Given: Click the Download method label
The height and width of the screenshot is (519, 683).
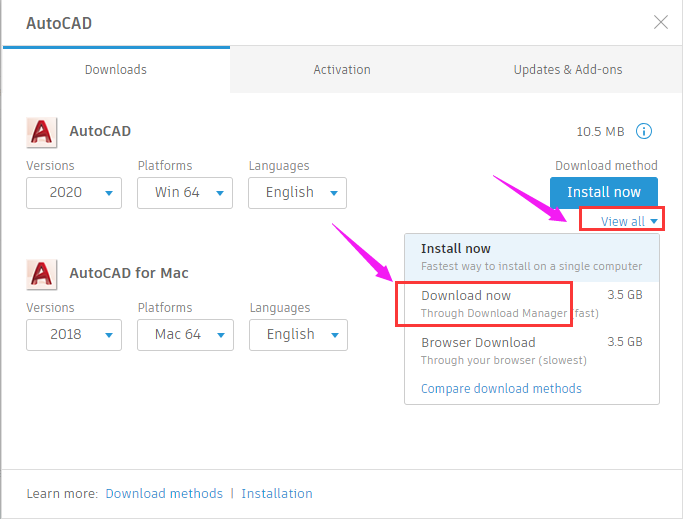Looking at the screenshot, I should coord(606,166).
